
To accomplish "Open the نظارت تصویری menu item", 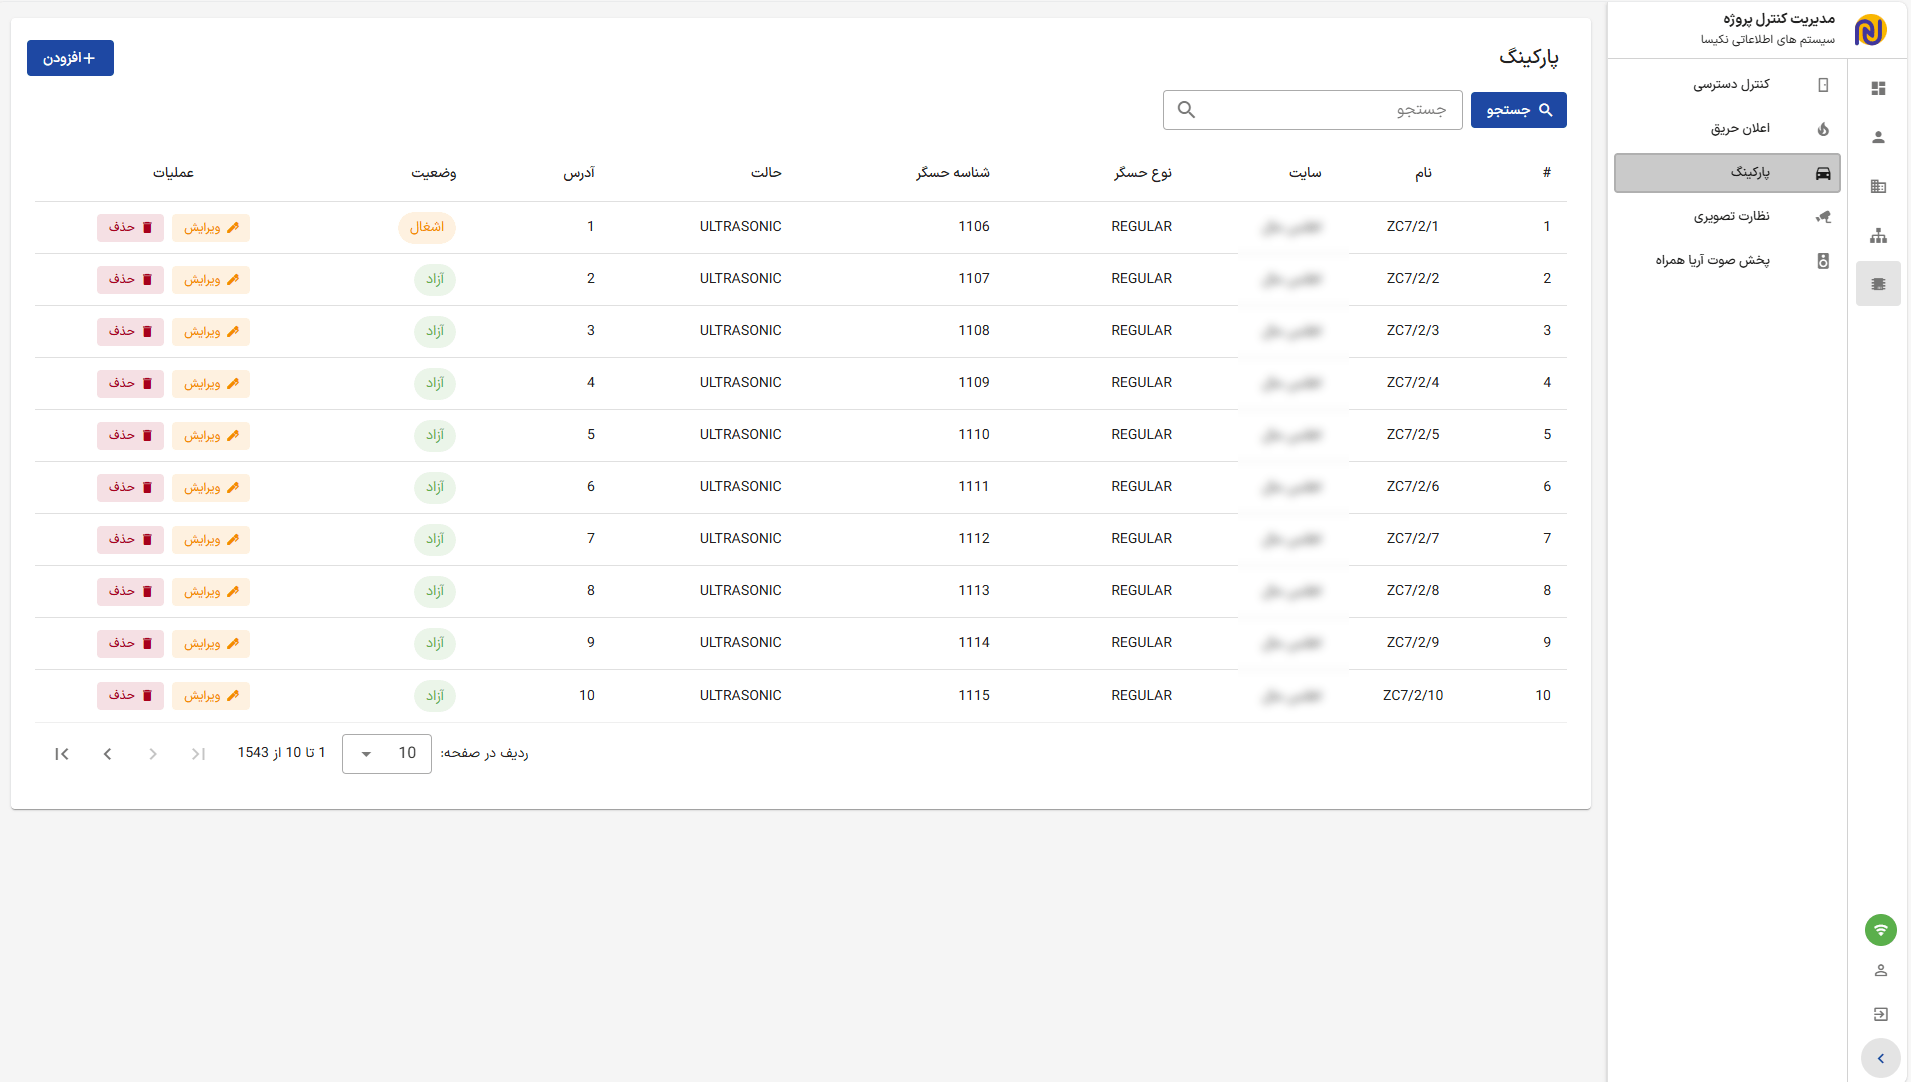I will [1730, 216].
